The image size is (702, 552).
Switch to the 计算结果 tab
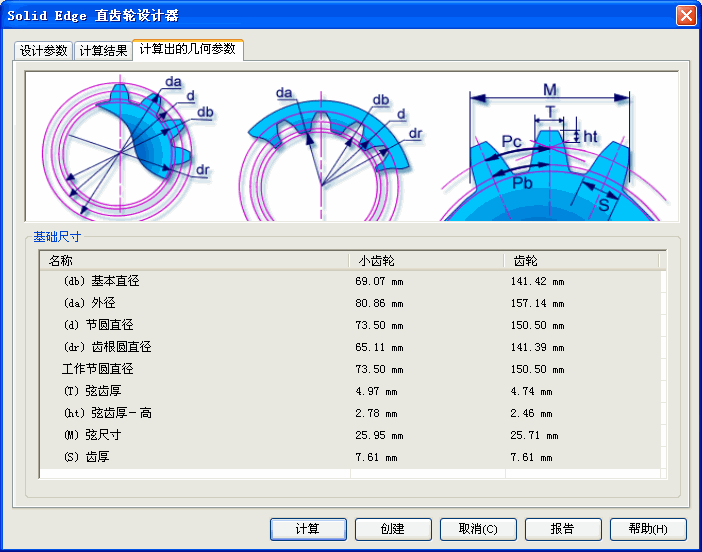point(103,51)
